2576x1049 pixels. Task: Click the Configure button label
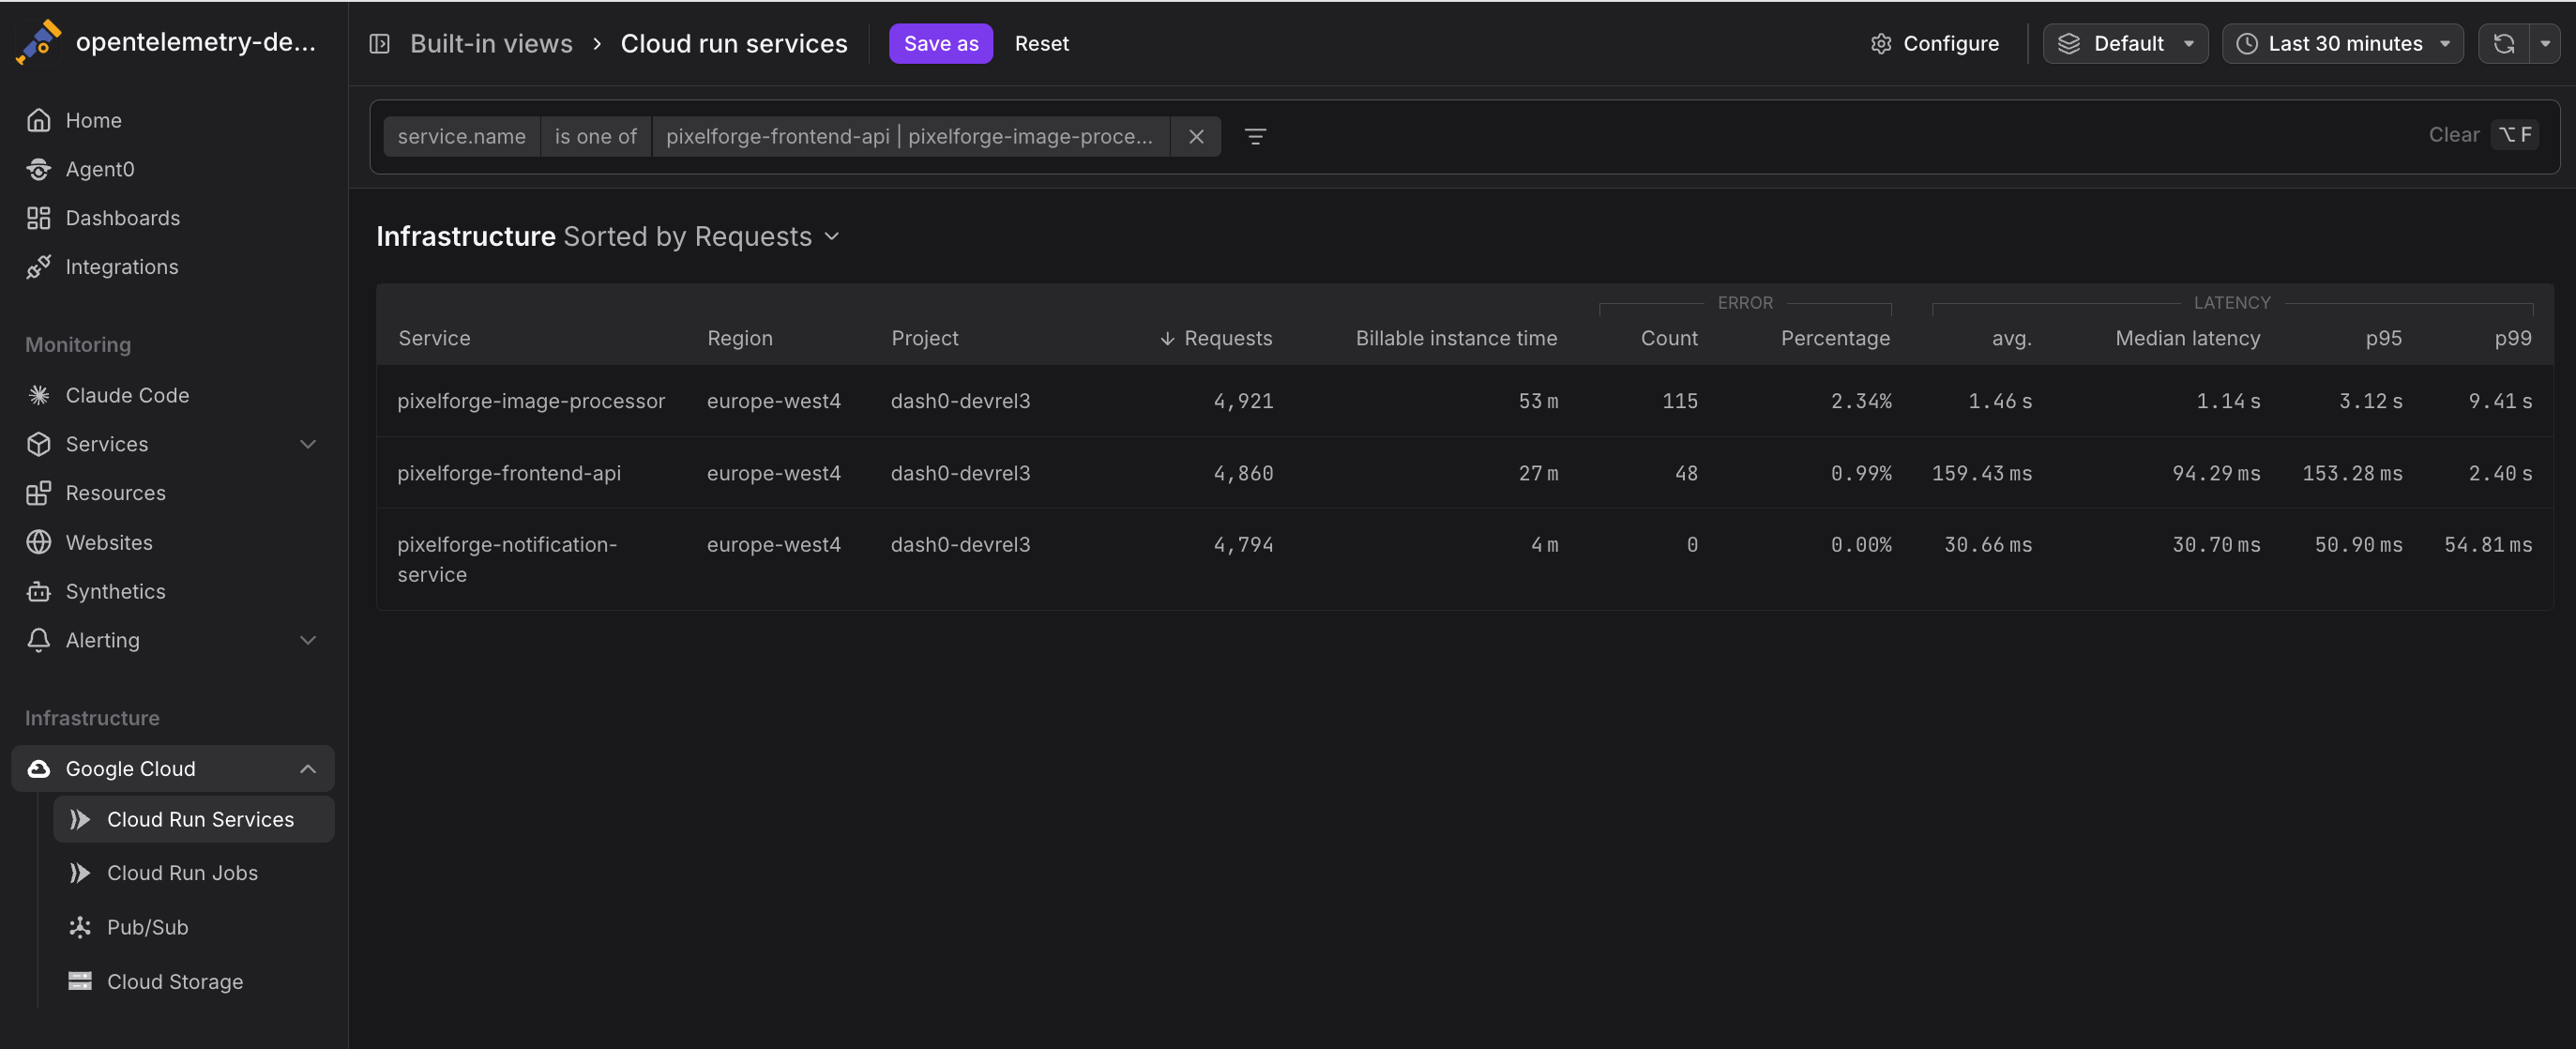(1950, 43)
